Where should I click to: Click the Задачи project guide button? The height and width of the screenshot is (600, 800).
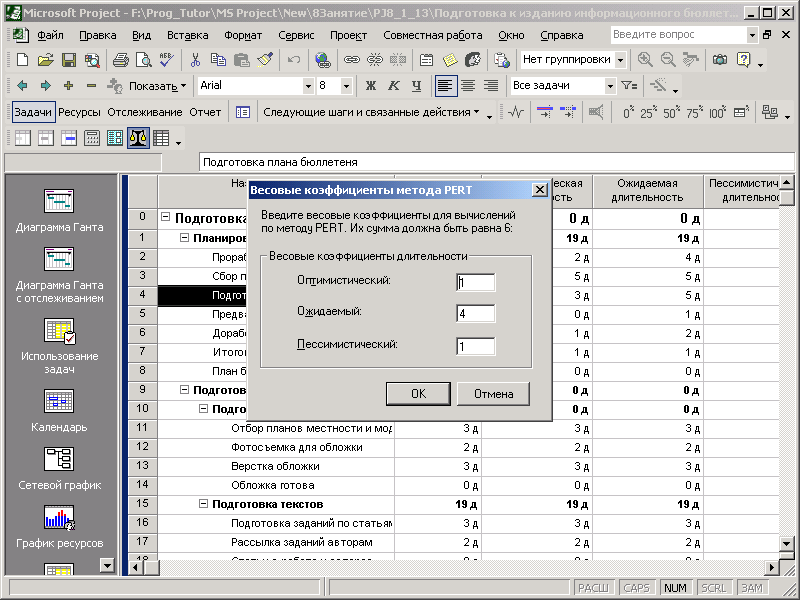coord(33,112)
